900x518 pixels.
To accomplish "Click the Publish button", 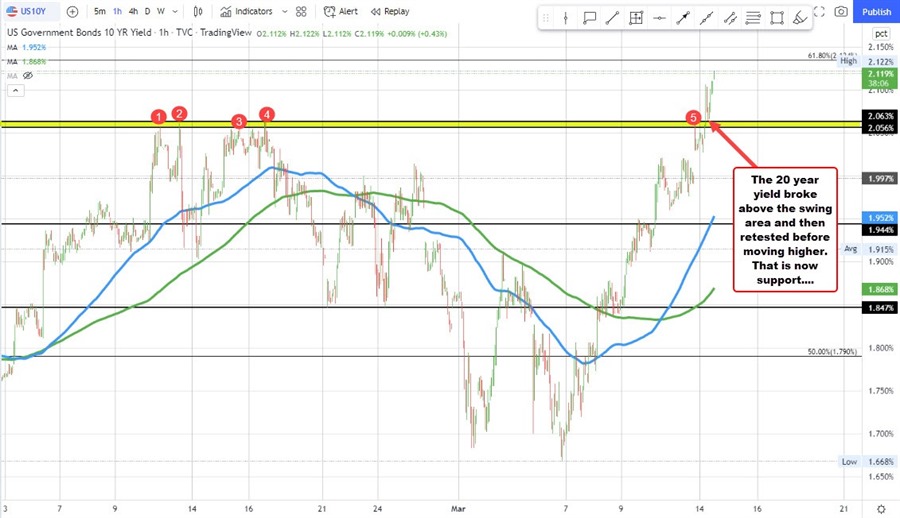I will coord(876,12).
